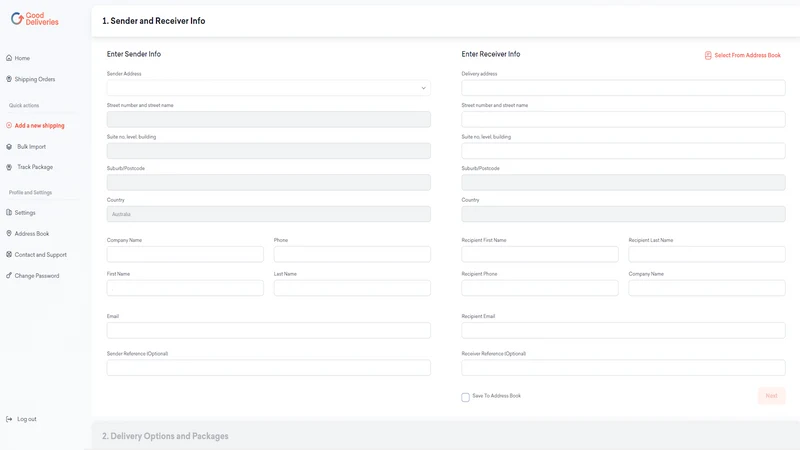Click sender Country field showing Australia
The image size is (800, 450).
268,214
